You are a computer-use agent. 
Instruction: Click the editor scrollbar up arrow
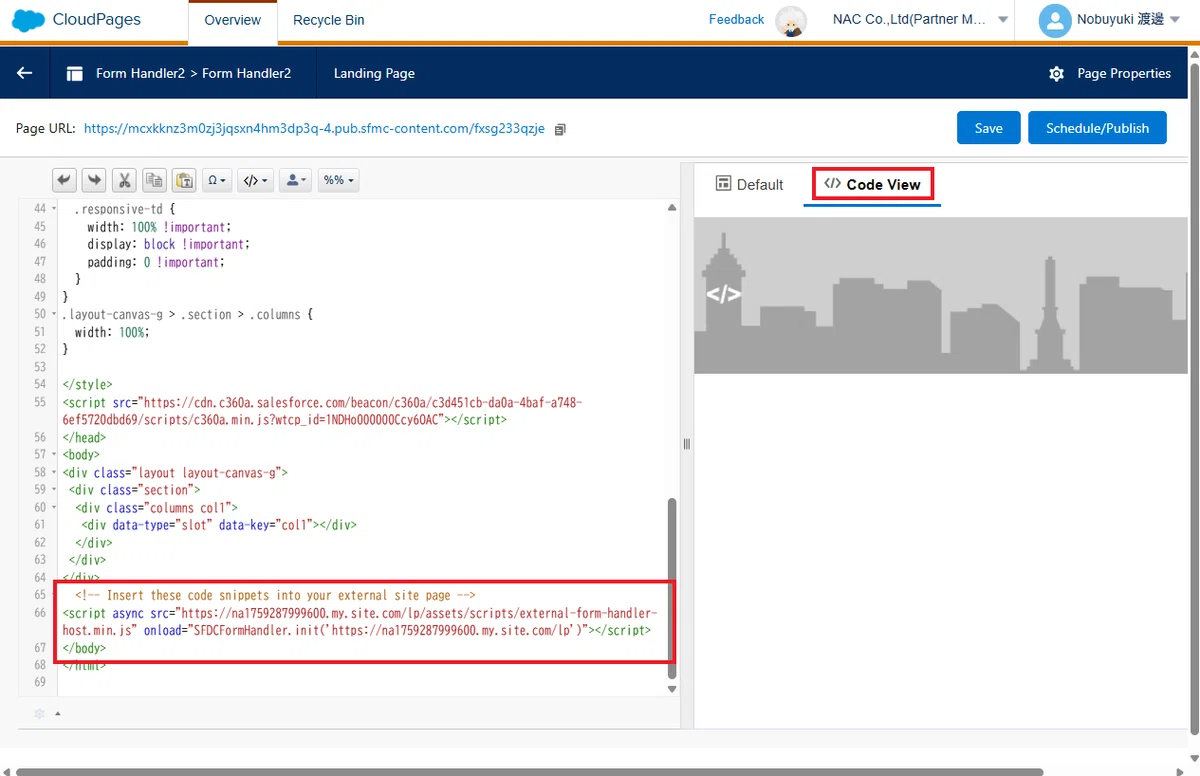[672, 207]
